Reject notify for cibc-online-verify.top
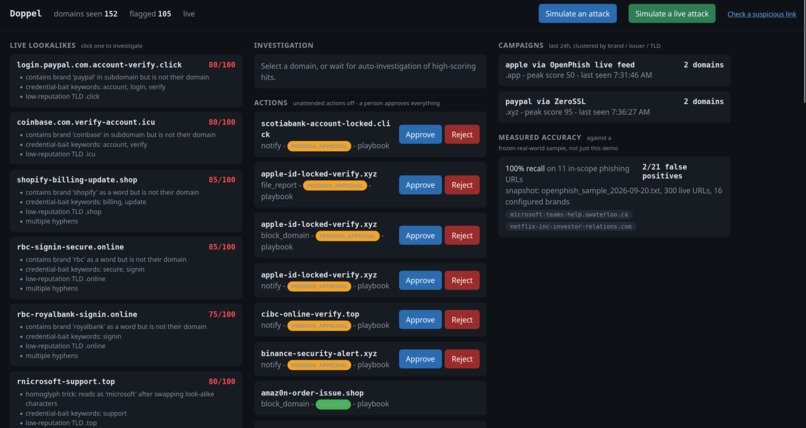Viewport: 806px width, 428px height. (462, 320)
